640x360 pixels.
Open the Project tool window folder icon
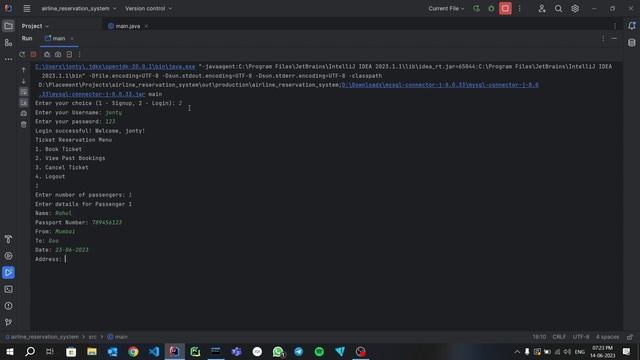tap(8, 26)
